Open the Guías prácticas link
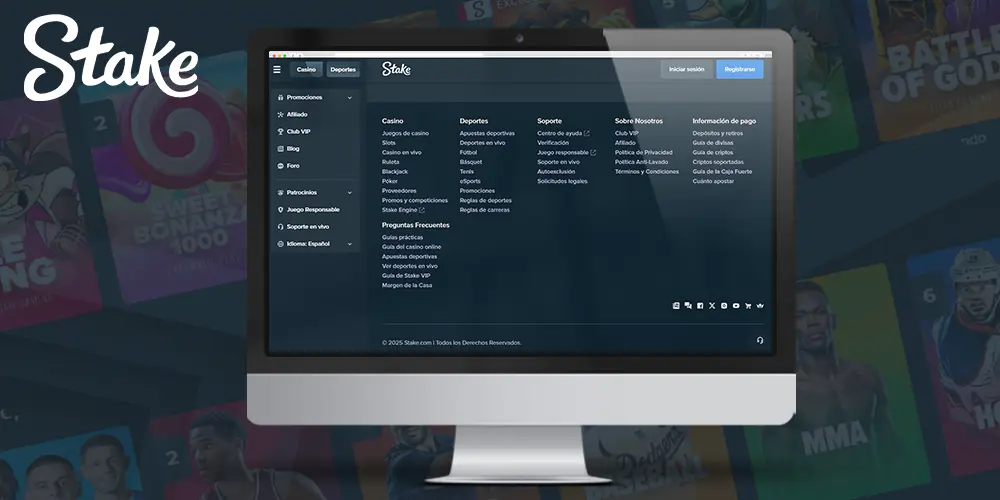 402,237
